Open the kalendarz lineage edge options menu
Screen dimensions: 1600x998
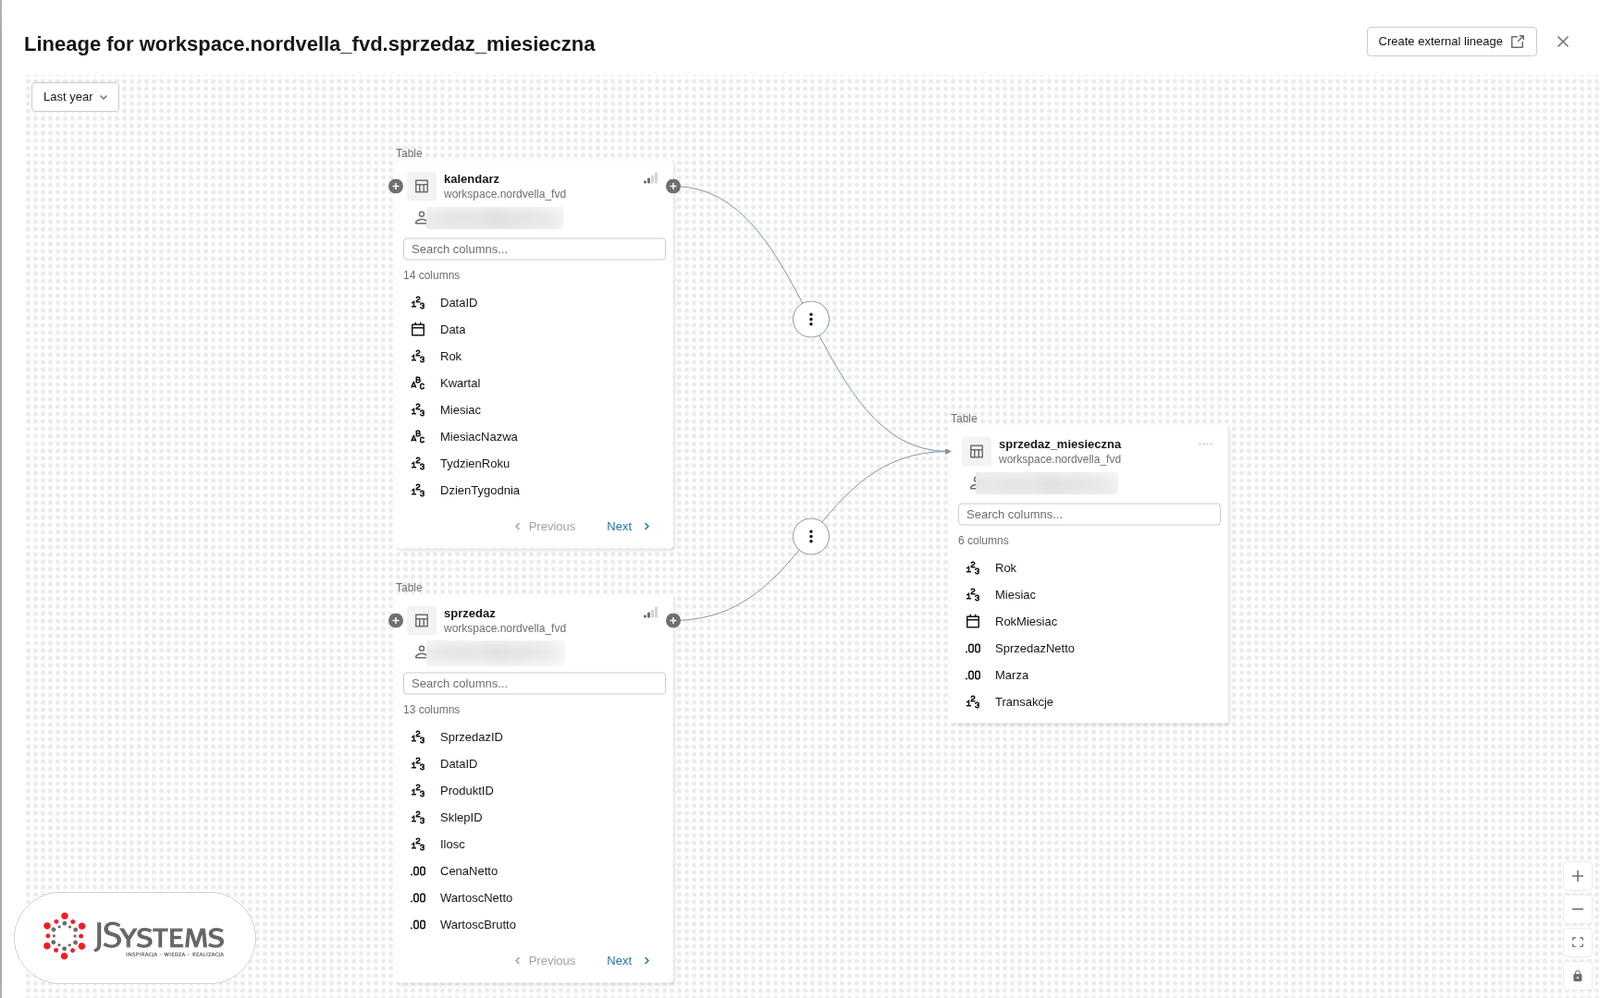tap(811, 320)
